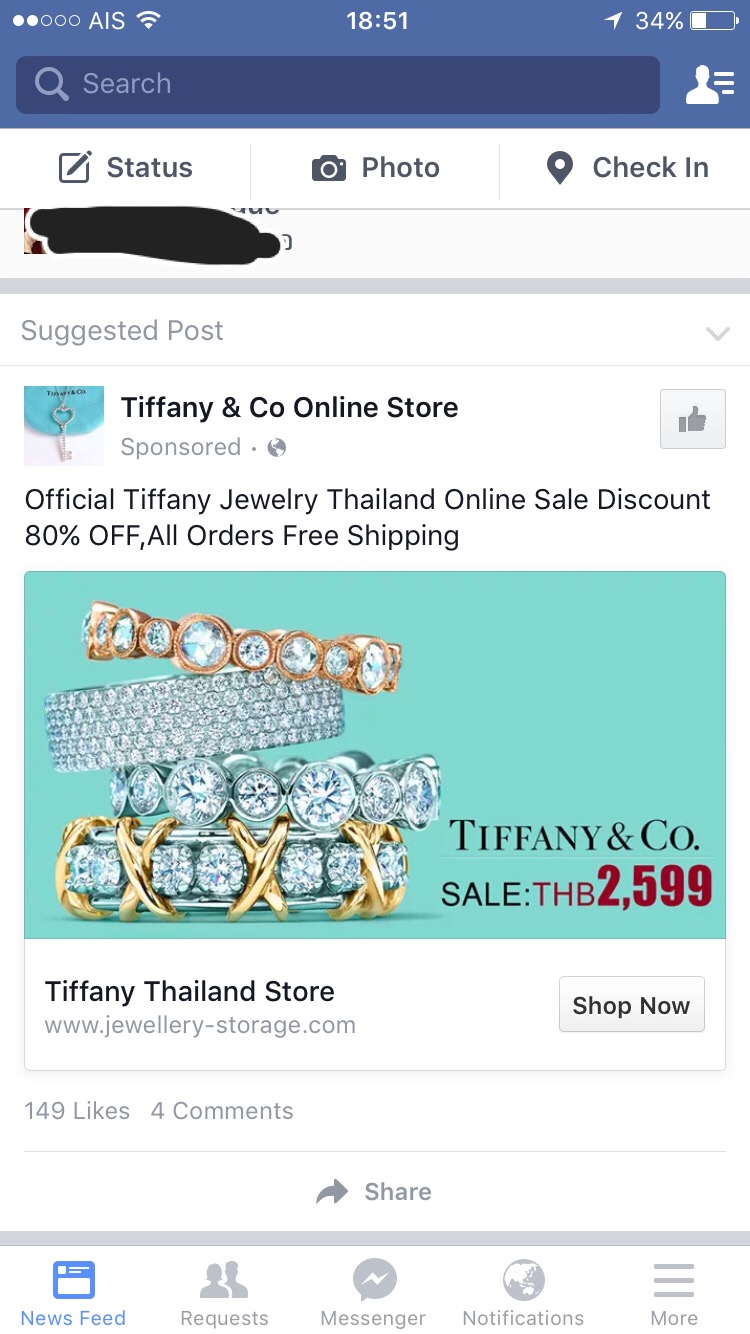Open friend list icon beside search bar

point(709,85)
